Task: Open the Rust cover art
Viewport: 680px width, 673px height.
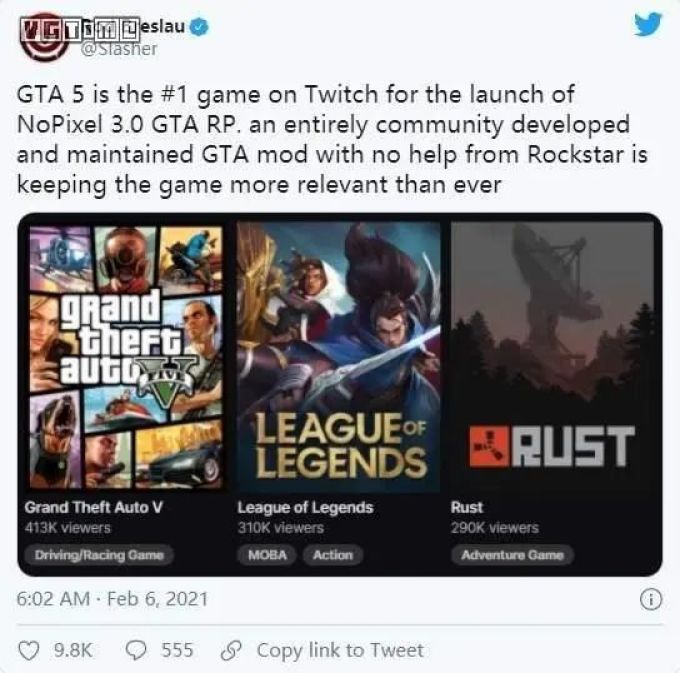Action: point(552,356)
